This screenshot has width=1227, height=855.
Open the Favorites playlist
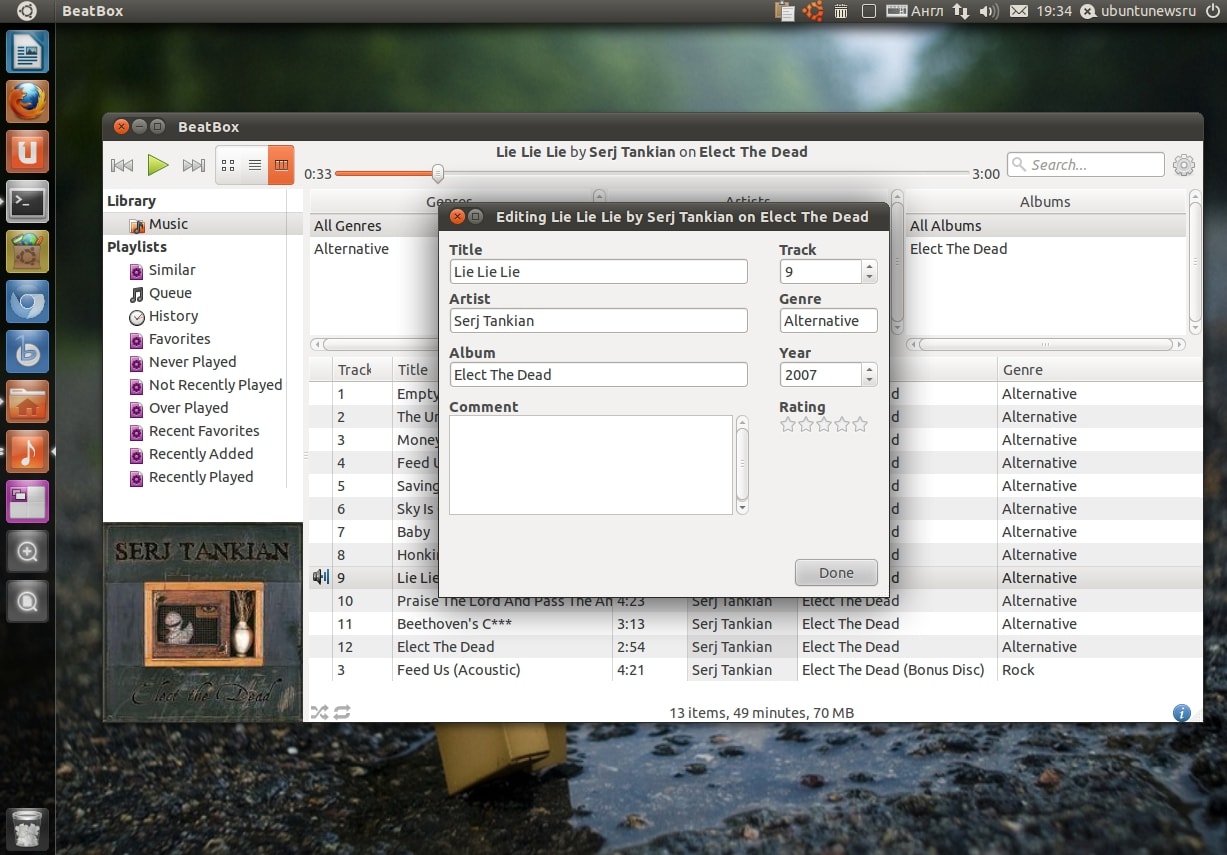(179, 339)
